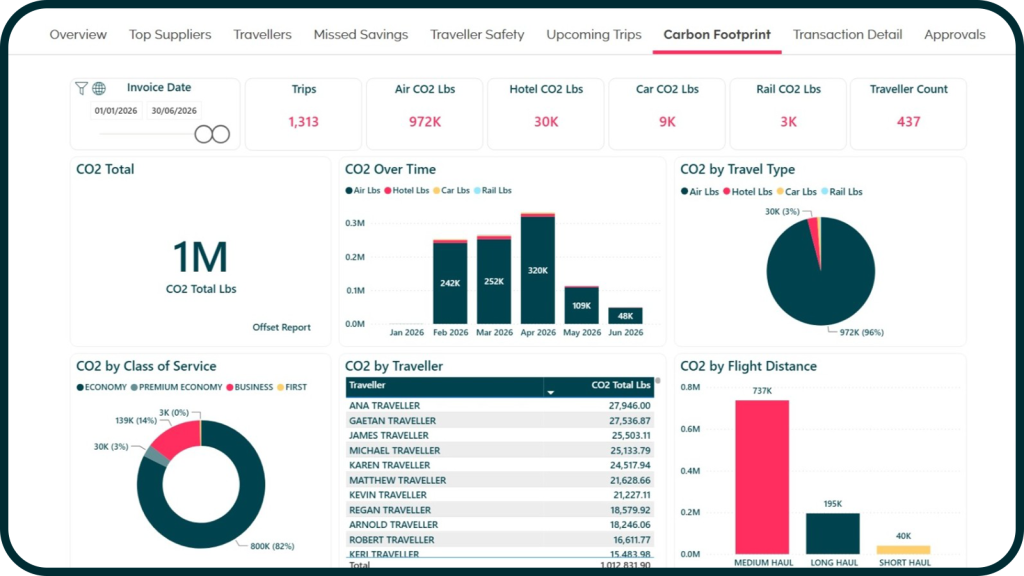Click Car Lbs legend in CO2 Over Time
The width and height of the screenshot is (1024, 576).
tap(451, 191)
